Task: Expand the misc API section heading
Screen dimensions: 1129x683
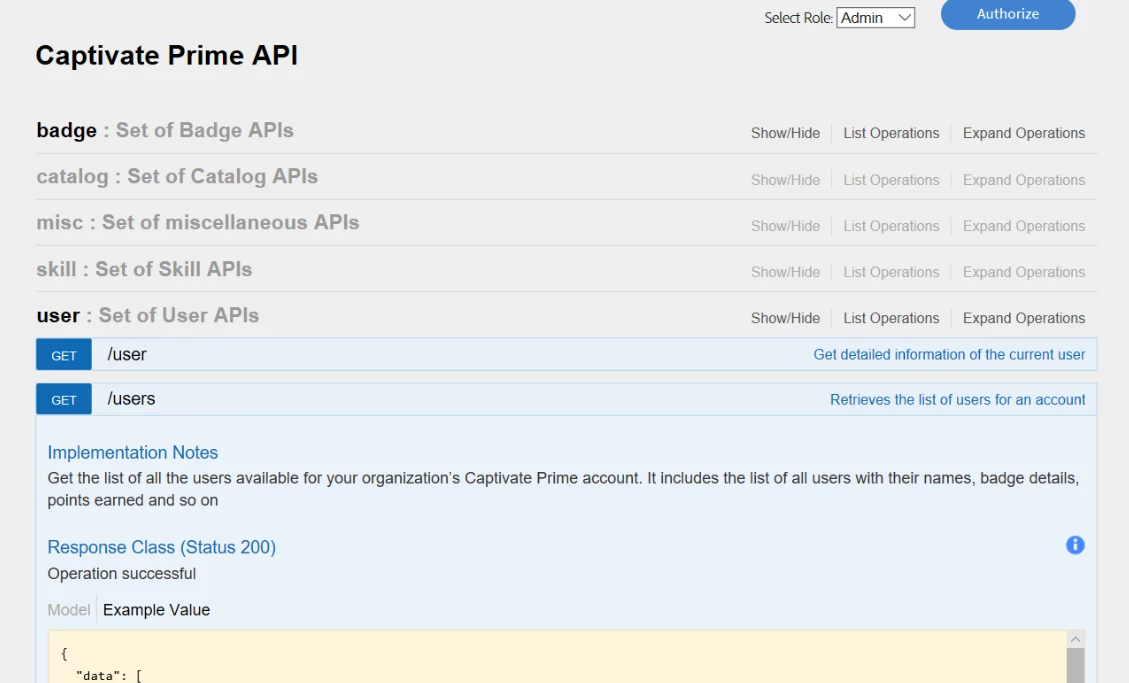Action: click(198, 222)
